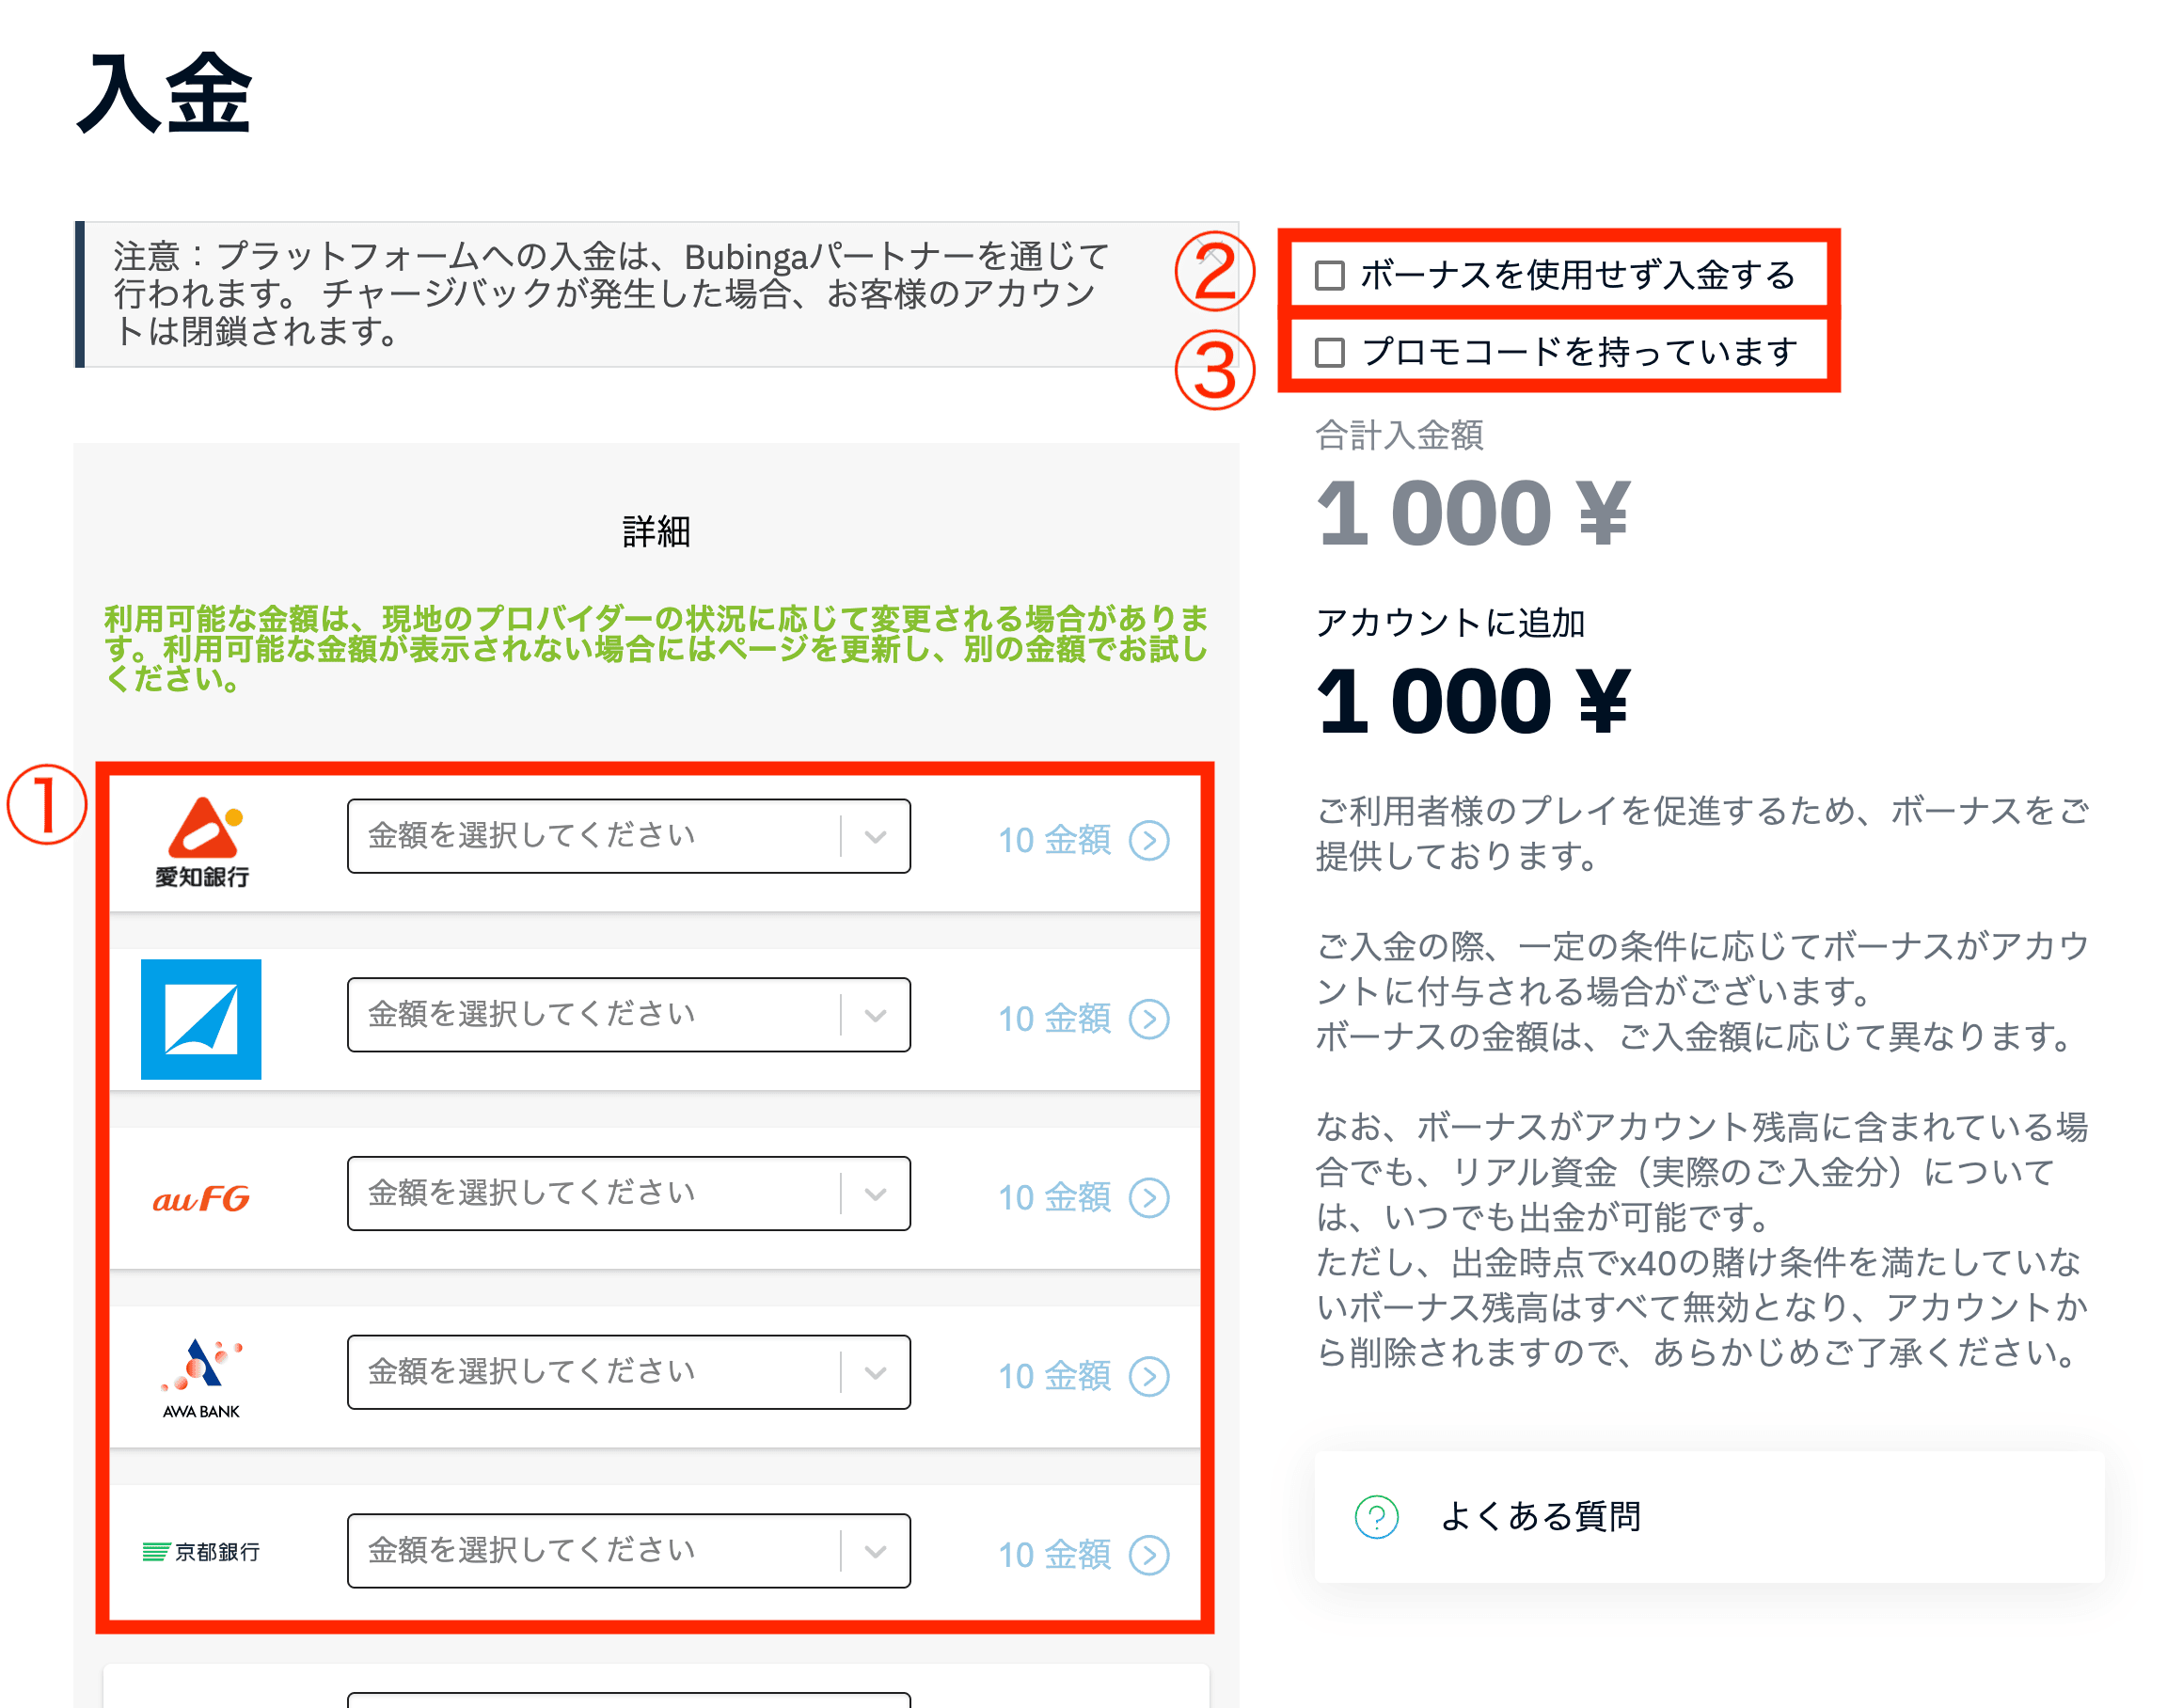The width and height of the screenshot is (2167, 1708).
Task: Click the AWA BANK logo
Action: point(201,1376)
